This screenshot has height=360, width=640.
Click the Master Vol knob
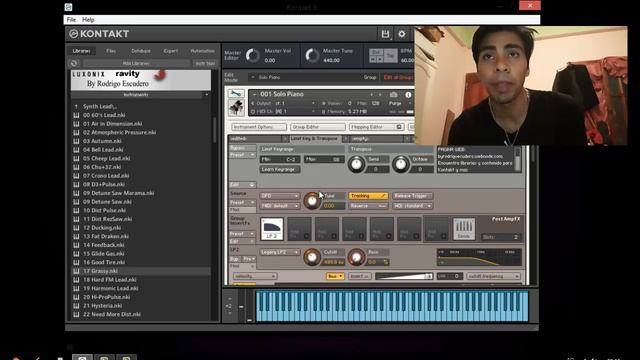(x=253, y=56)
